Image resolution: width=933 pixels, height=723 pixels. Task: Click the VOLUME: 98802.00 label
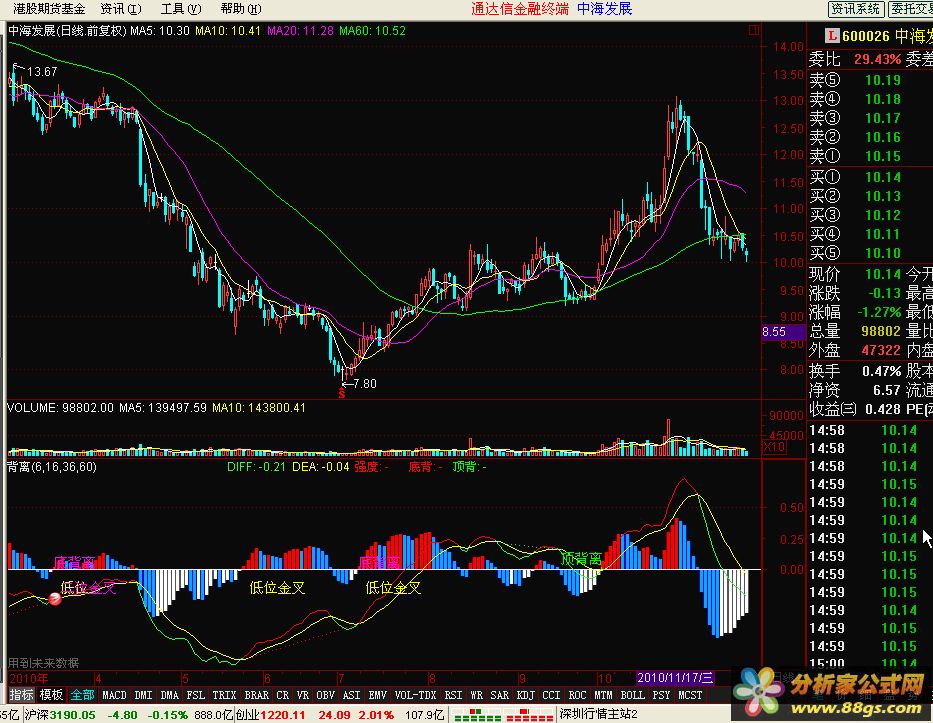(x=61, y=408)
